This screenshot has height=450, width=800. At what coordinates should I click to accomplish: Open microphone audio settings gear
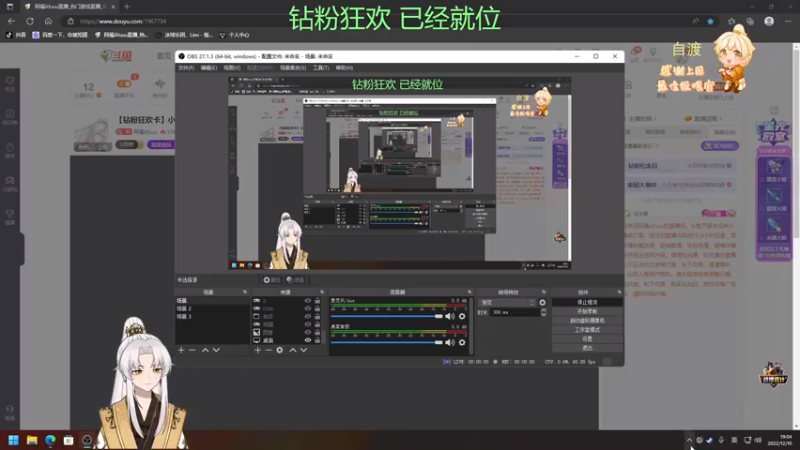pos(462,316)
